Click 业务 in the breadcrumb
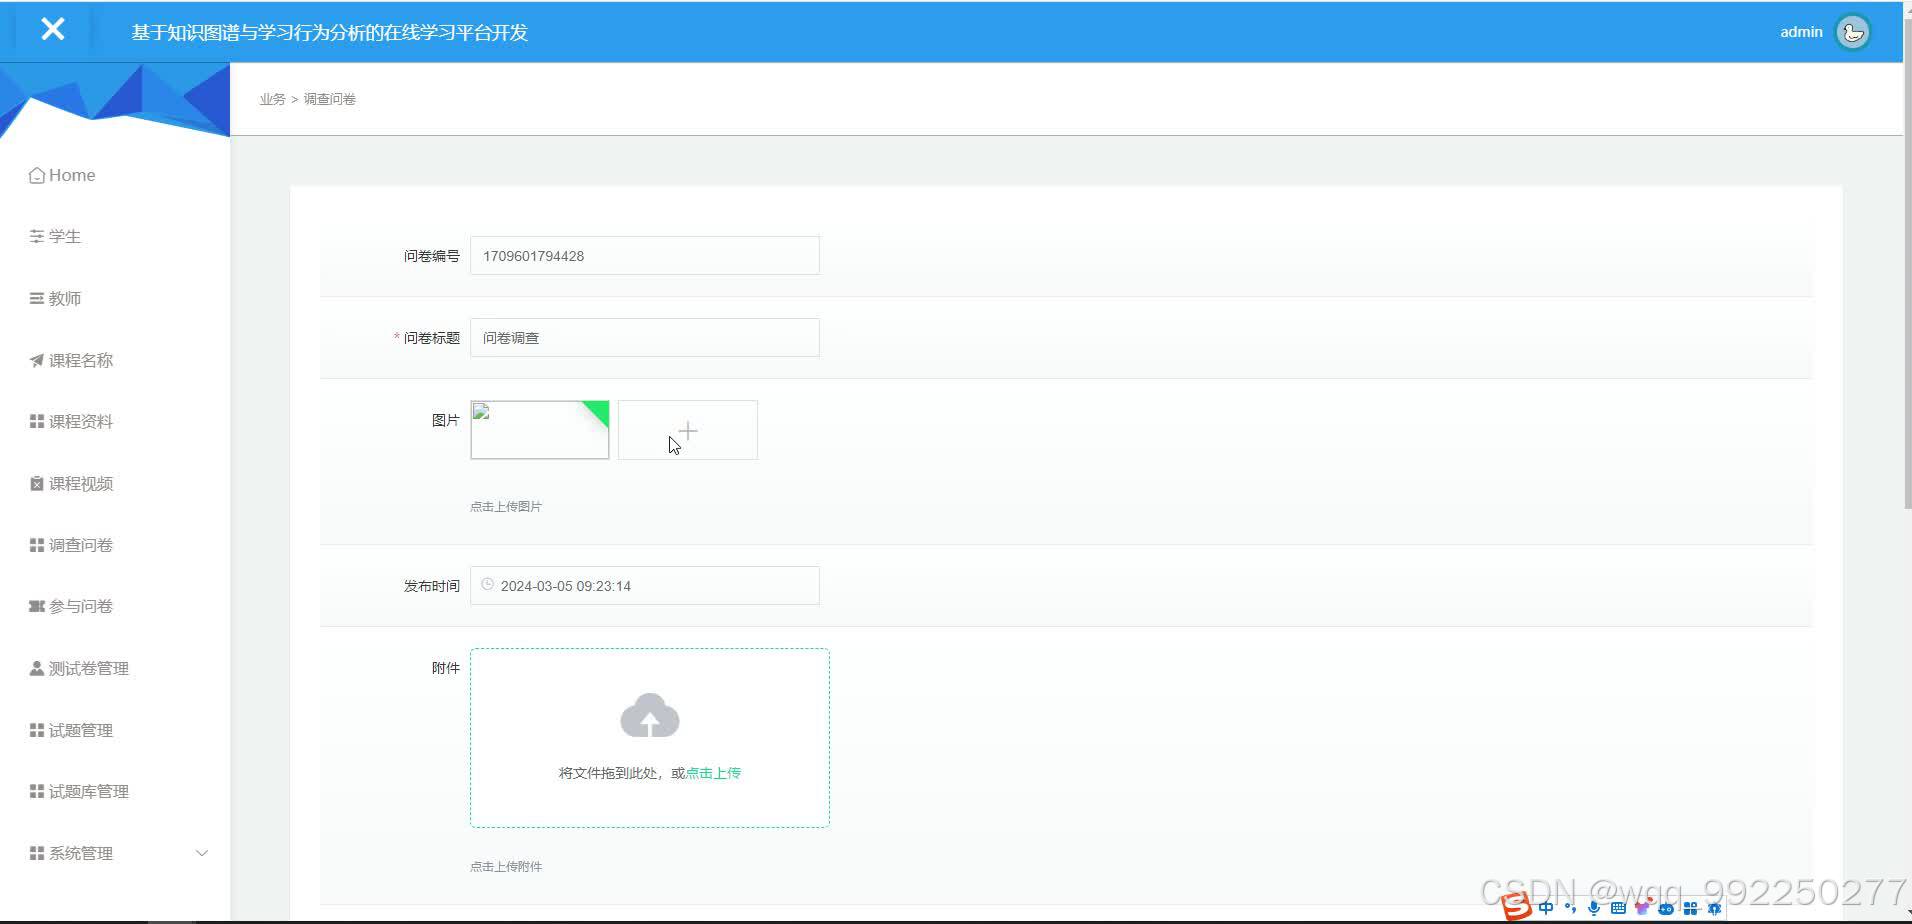 pos(272,99)
